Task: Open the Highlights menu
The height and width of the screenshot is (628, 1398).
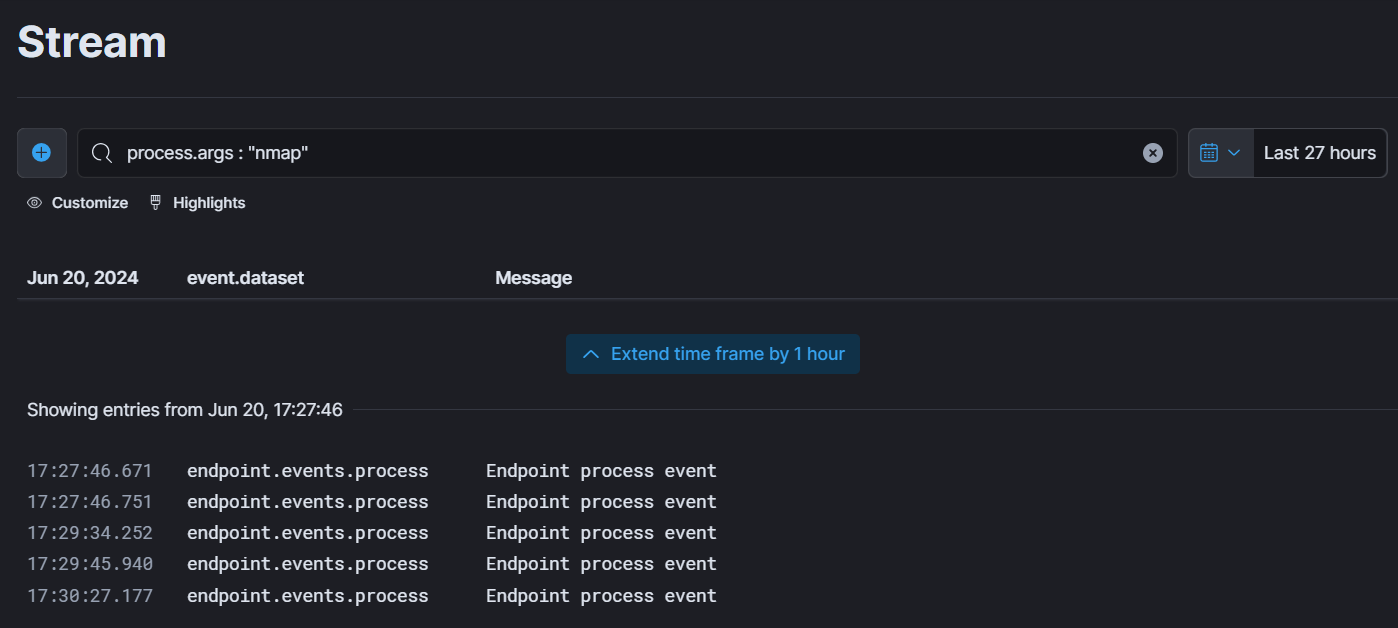Action: pyautogui.click(x=197, y=203)
